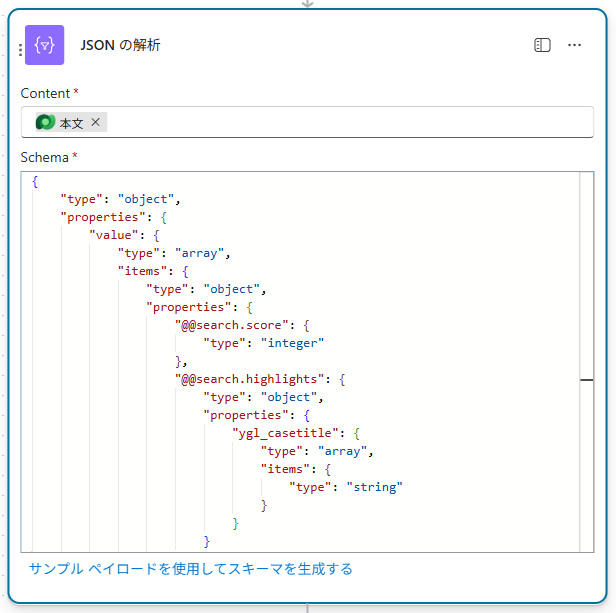The image size is (616, 613).
Task: Toggle the panel layout icon in the header
Action: 542,45
